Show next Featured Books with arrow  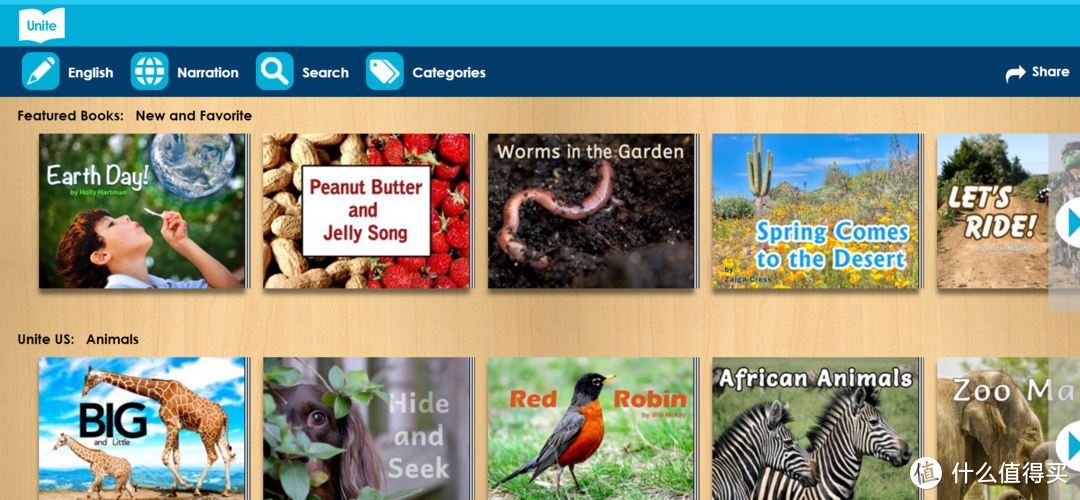click(1068, 222)
